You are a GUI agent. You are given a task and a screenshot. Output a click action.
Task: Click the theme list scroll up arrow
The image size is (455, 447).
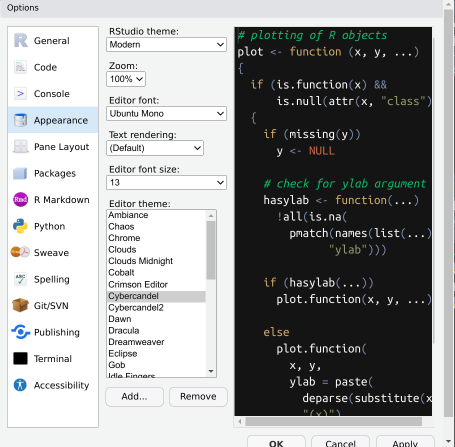[211, 216]
